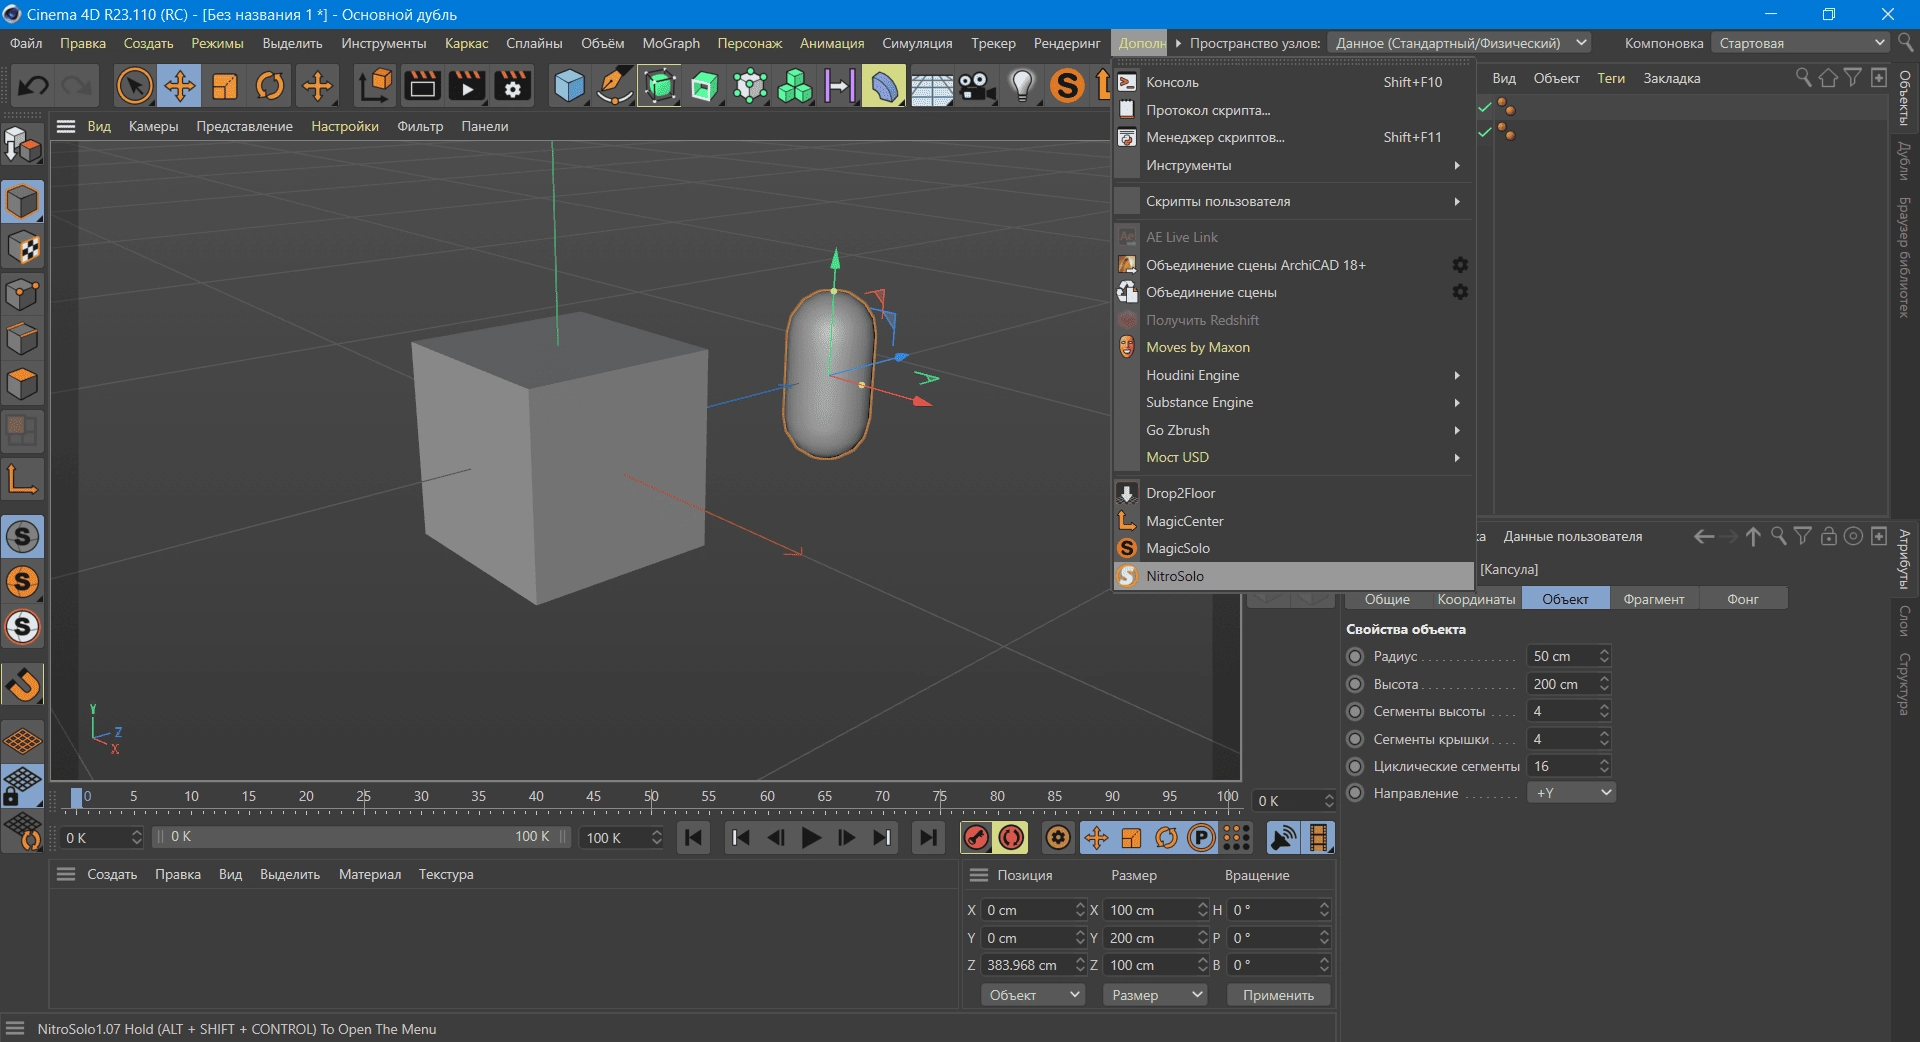Click the Undo arrow icon
1920x1042 pixels.
click(33, 86)
